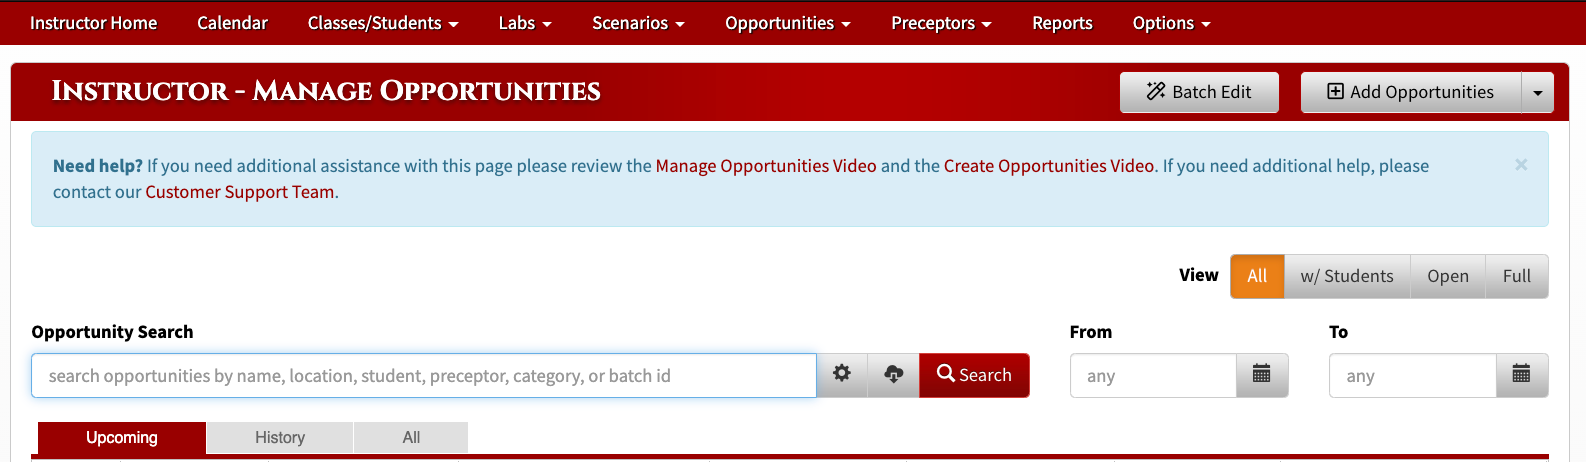Click the Add Opportunities button
Screen dimensions: 1586x462
click(1411, 92)
